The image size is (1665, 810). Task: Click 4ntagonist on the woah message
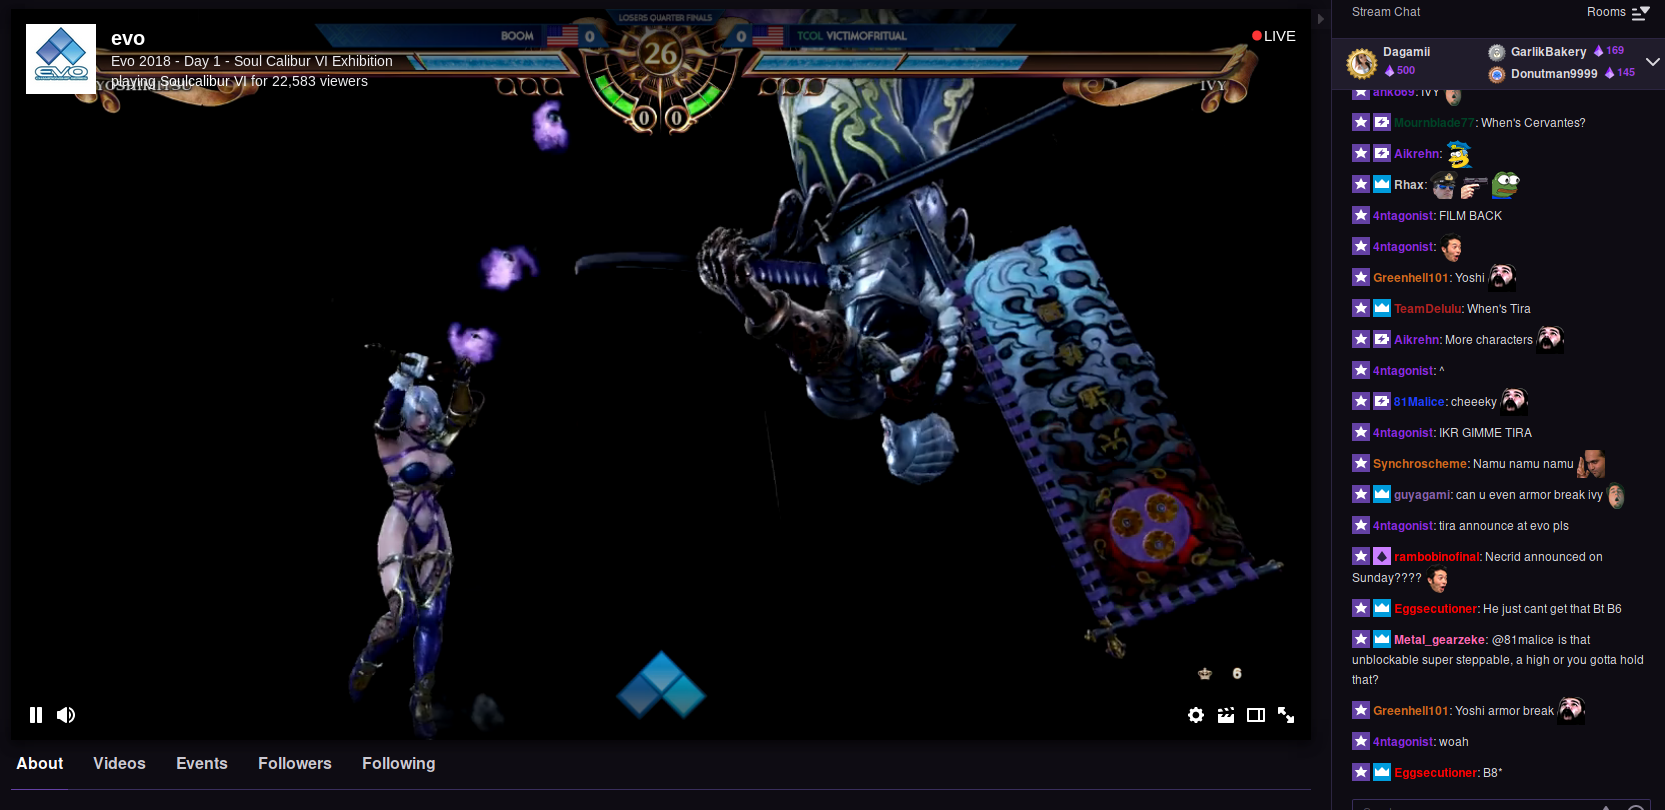click(1403, 742)
